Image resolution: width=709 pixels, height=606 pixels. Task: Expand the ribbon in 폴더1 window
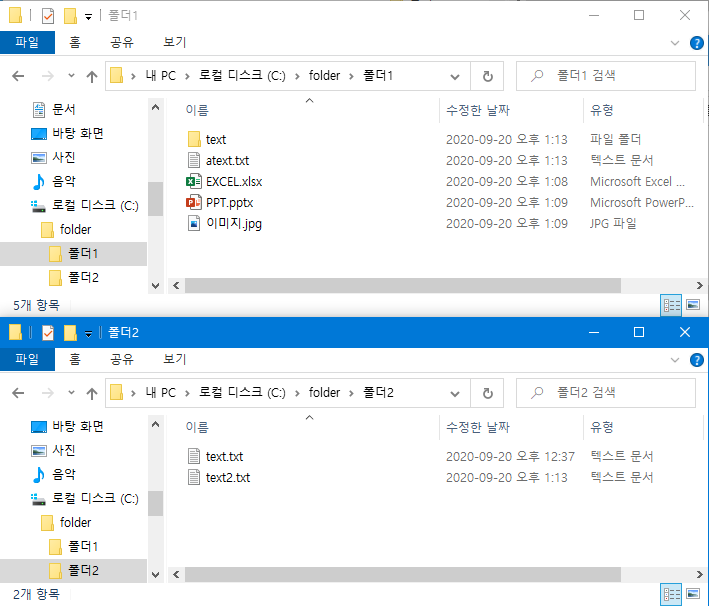click(675, 43)
